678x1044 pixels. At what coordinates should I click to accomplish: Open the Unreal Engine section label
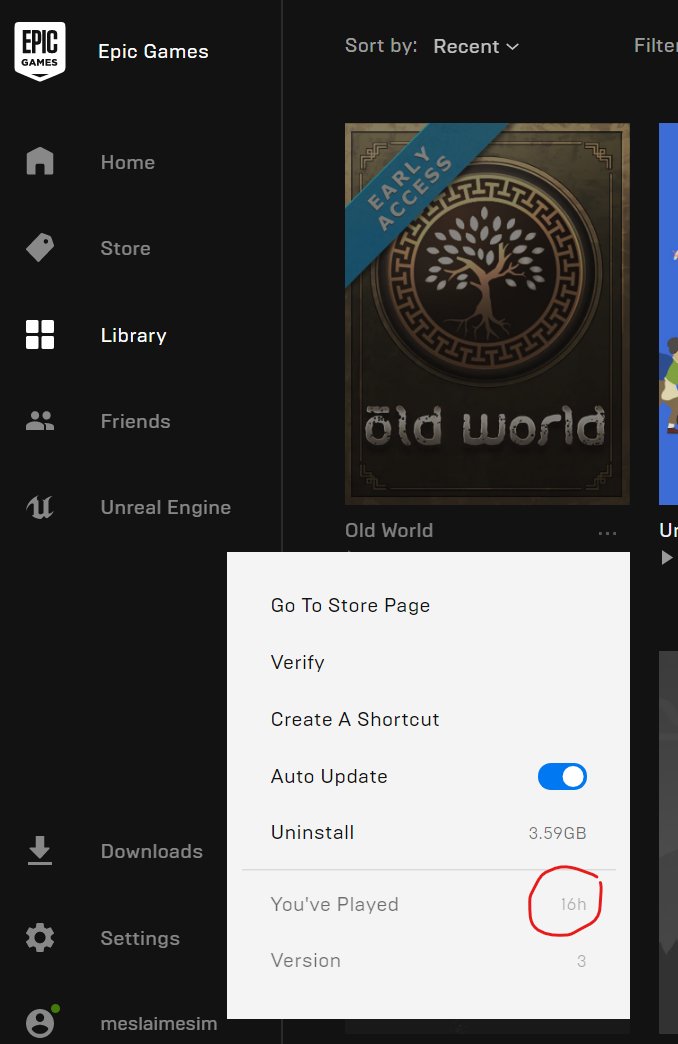coord(166,507)
